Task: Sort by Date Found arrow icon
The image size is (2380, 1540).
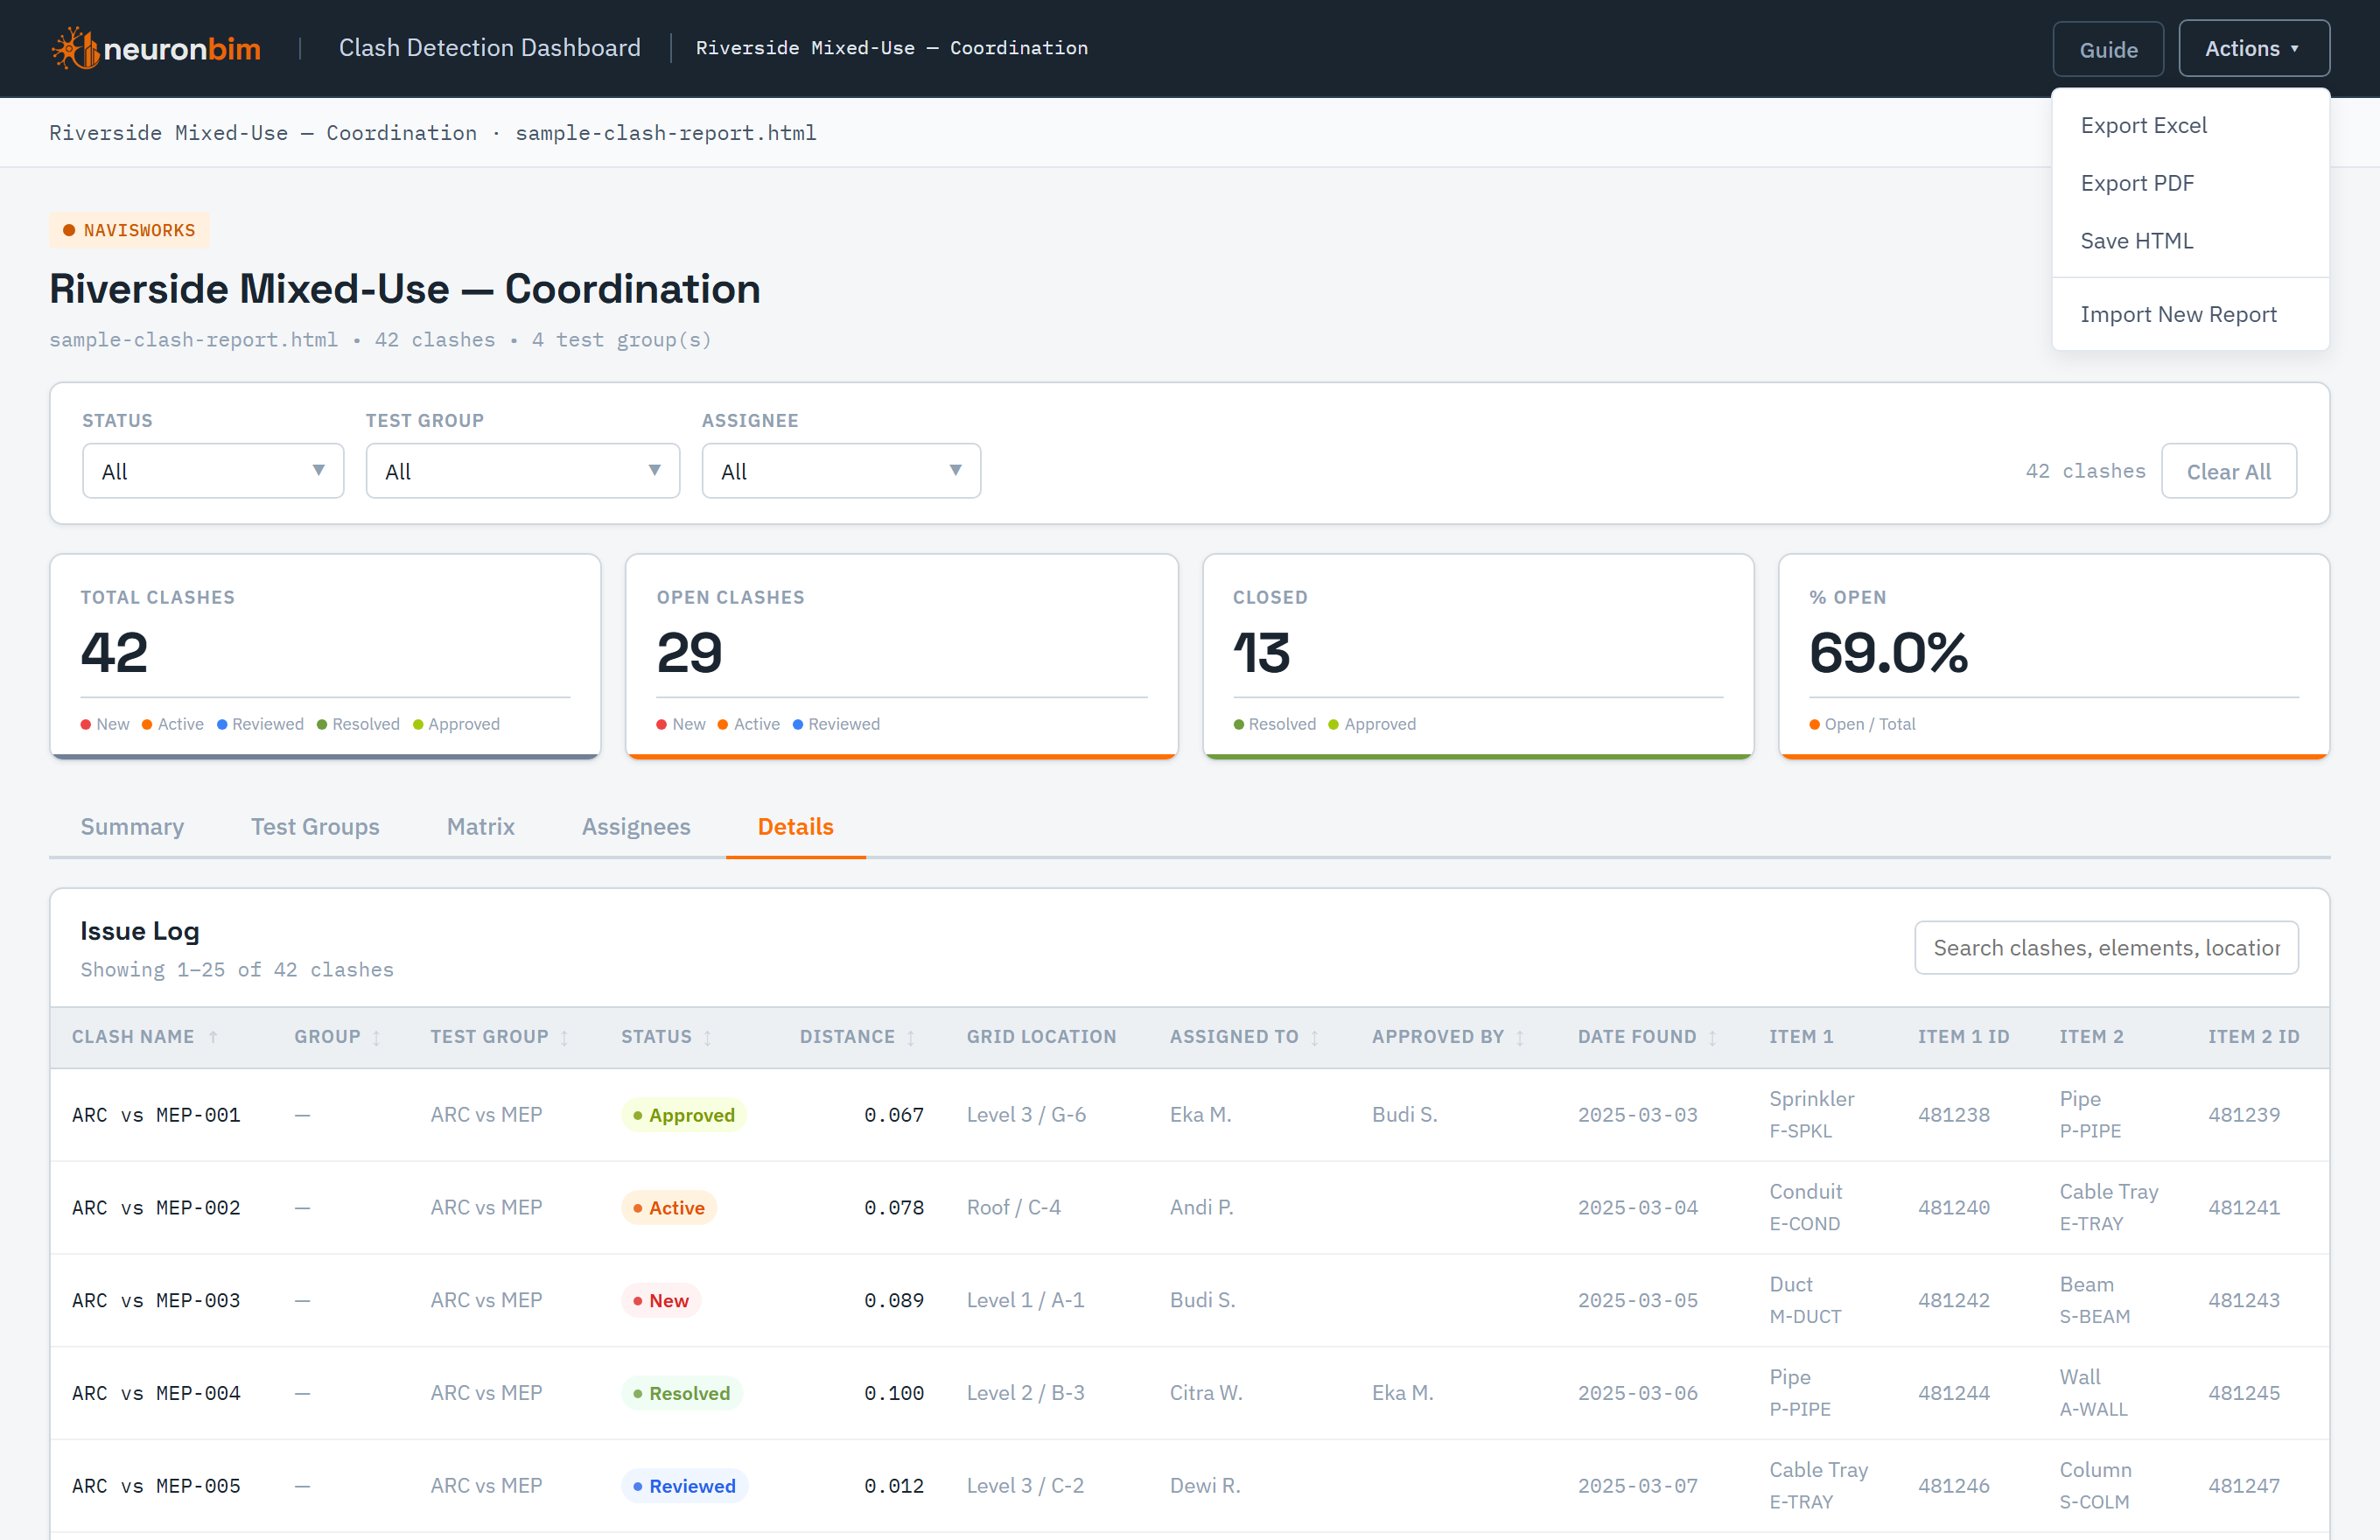Action: [x=1713, y=1037]
